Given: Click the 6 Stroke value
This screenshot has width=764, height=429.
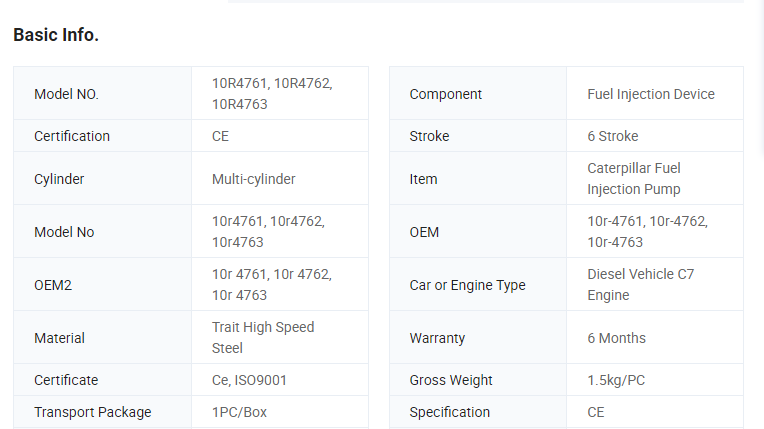Looking at the screenshot, I should coord(612,136).
